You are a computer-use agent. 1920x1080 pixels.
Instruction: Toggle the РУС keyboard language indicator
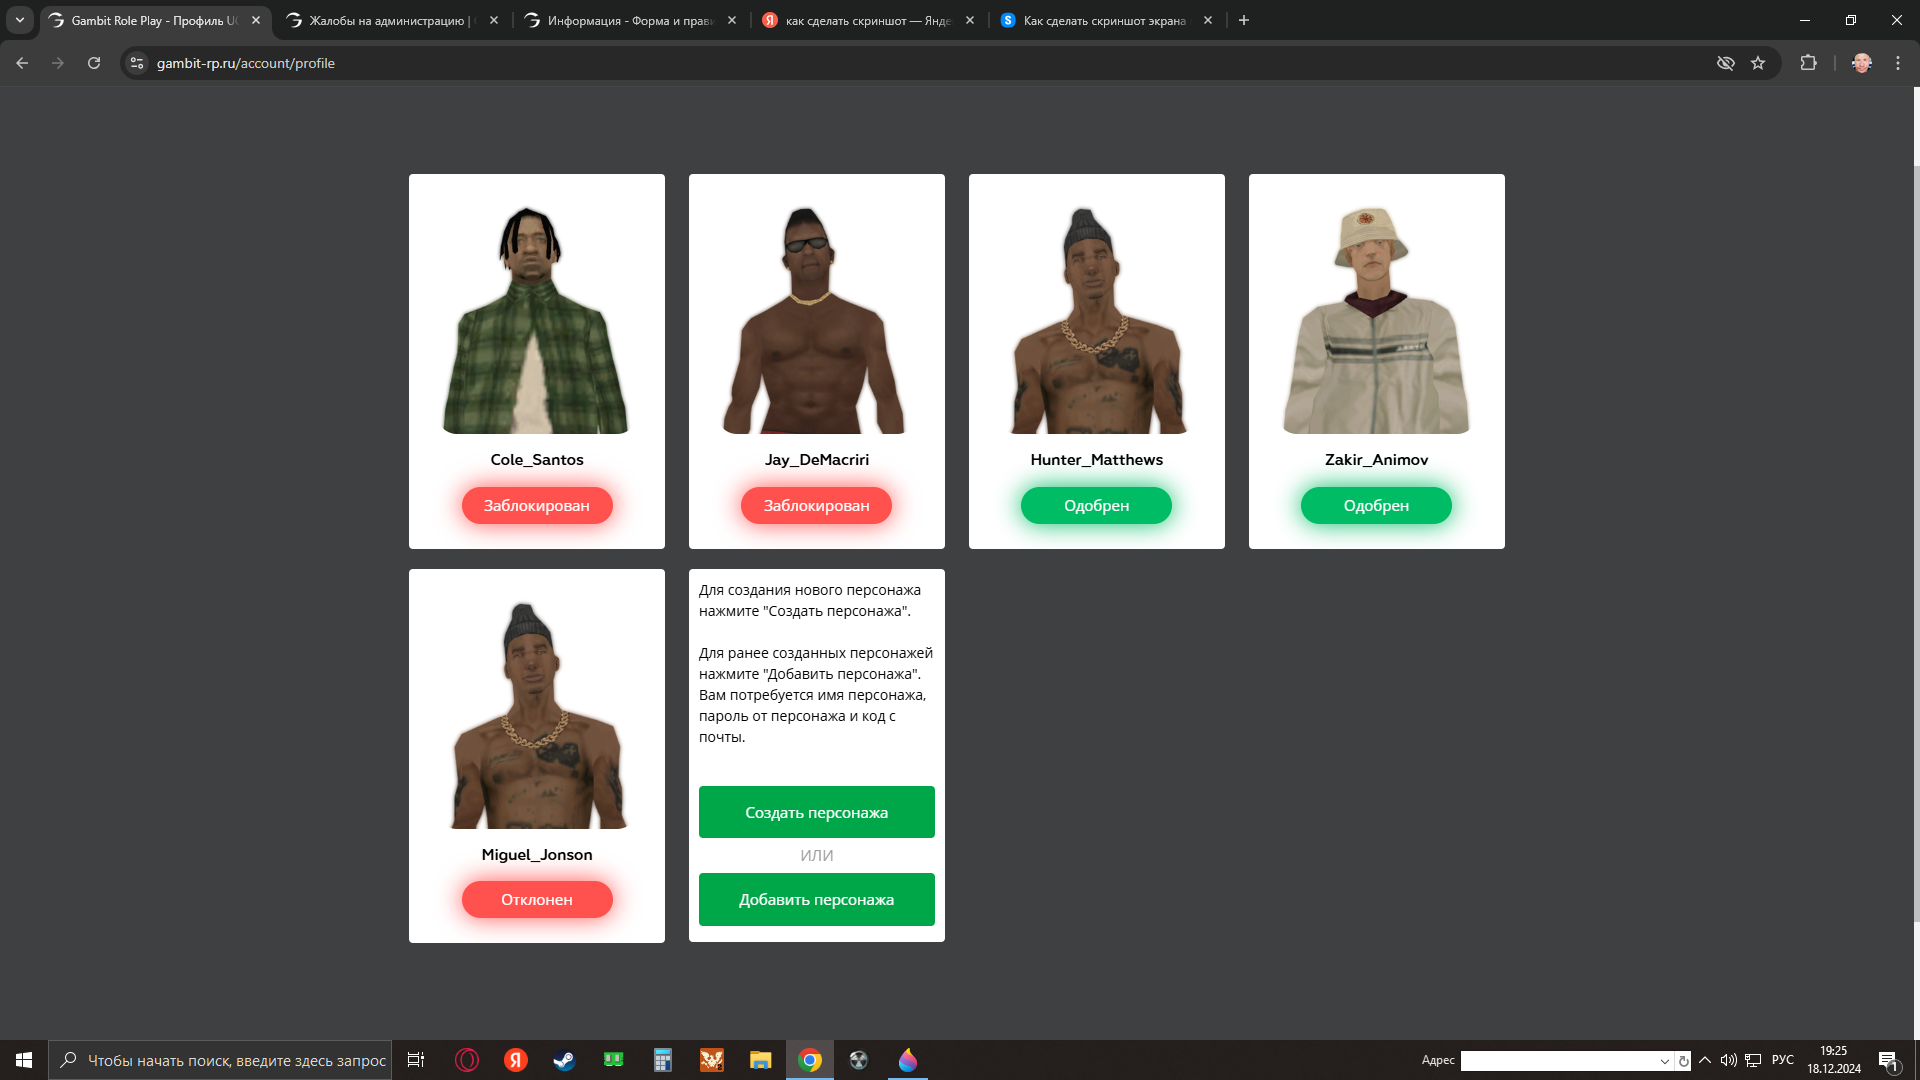[x=1782, y=1060]
